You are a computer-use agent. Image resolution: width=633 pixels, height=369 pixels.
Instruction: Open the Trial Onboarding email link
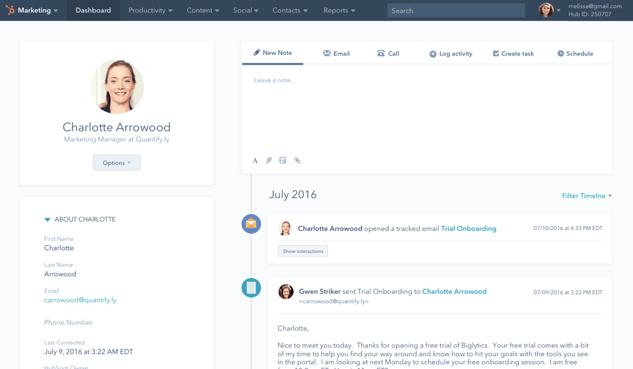point(468,229)
